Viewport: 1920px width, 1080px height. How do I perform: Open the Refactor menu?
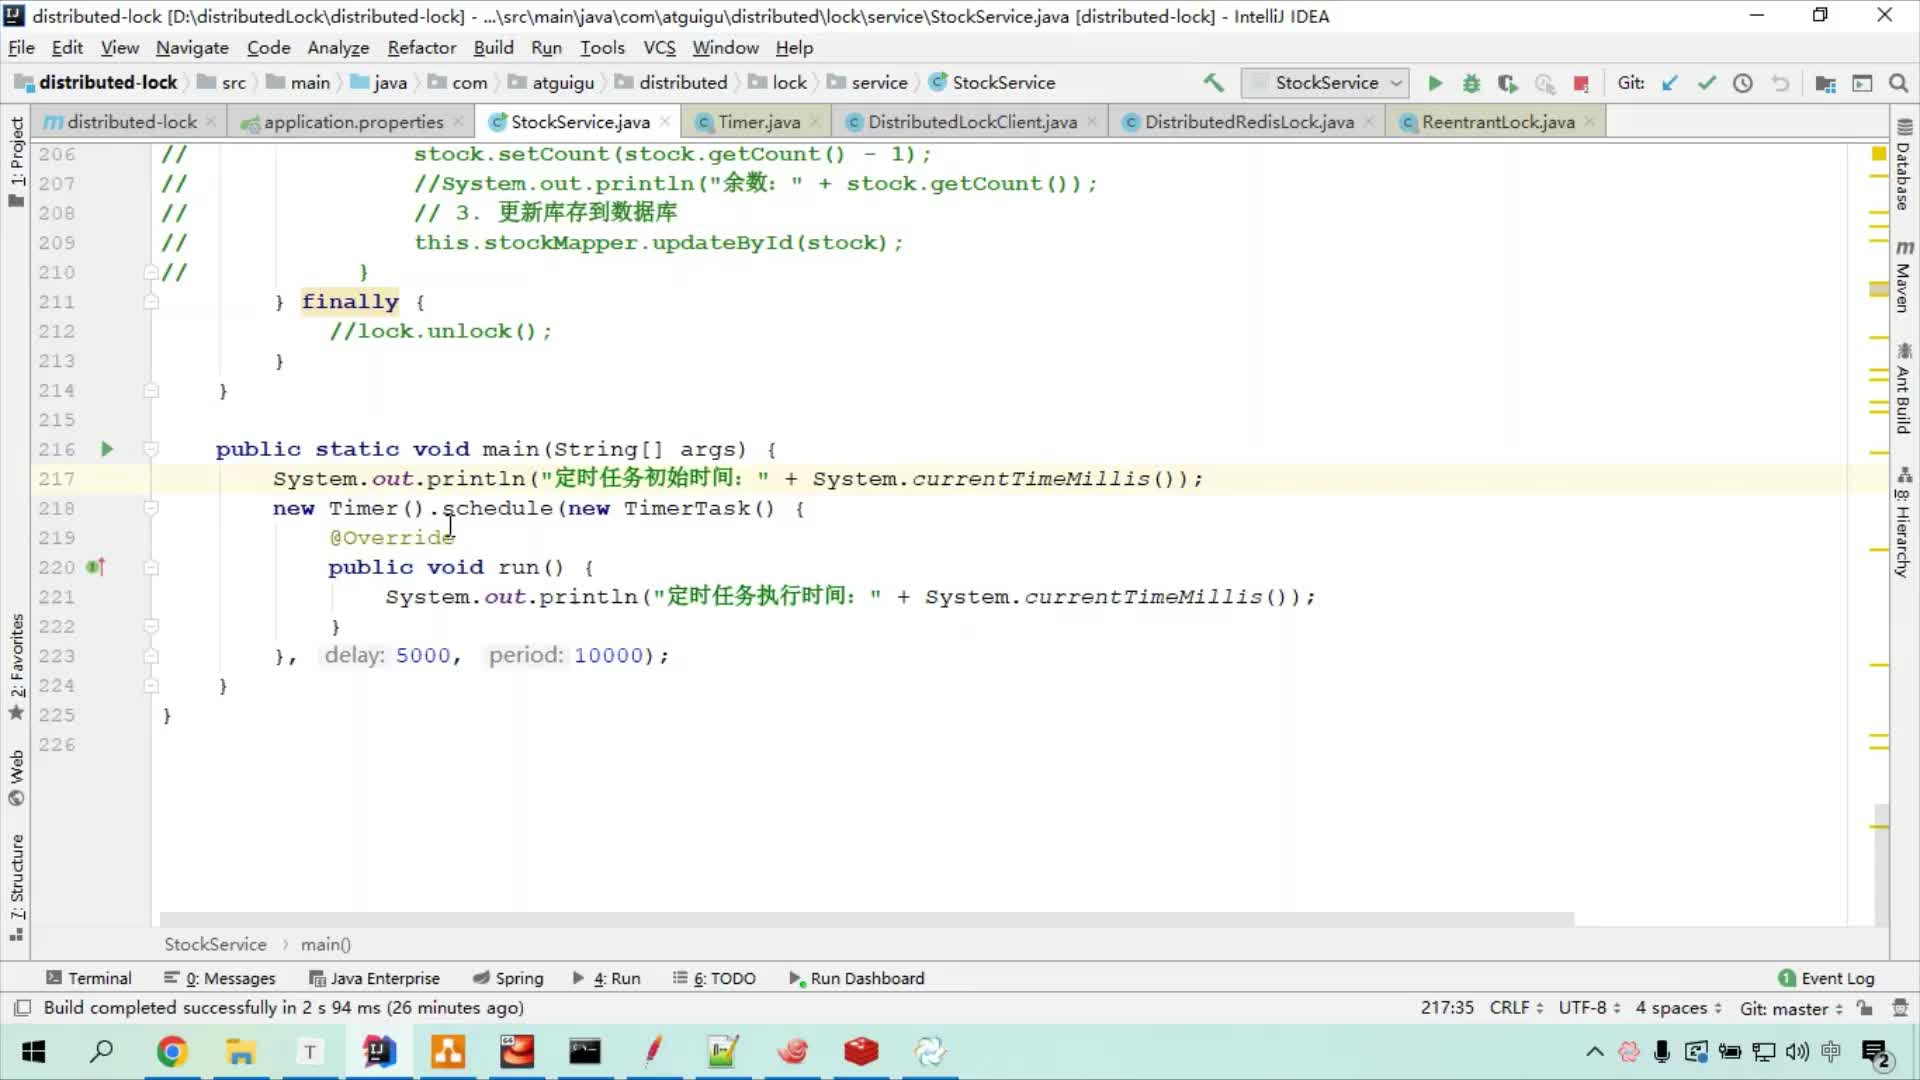pos(421,47)
